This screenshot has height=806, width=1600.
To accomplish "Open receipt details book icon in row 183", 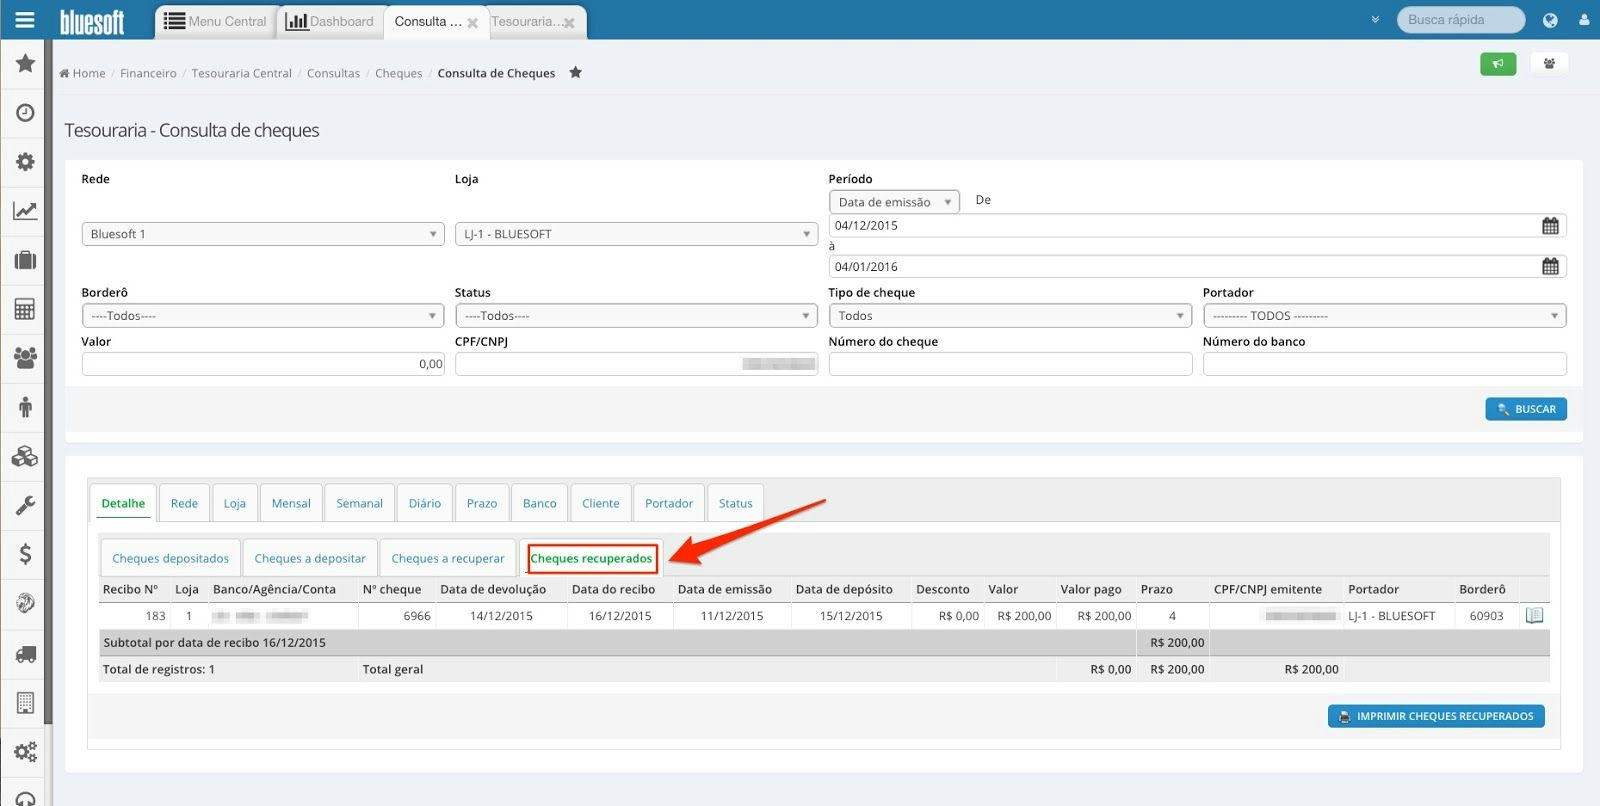I will 1534,616.
